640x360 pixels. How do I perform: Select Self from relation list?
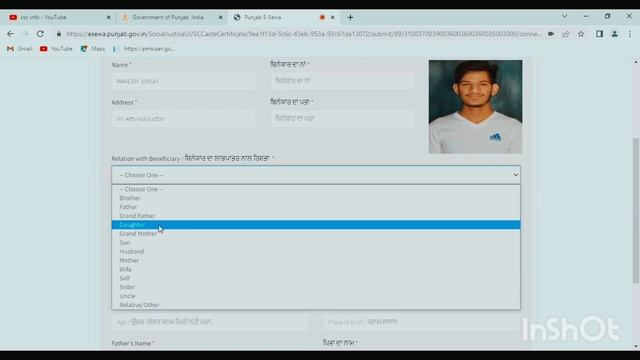[316, 278]
